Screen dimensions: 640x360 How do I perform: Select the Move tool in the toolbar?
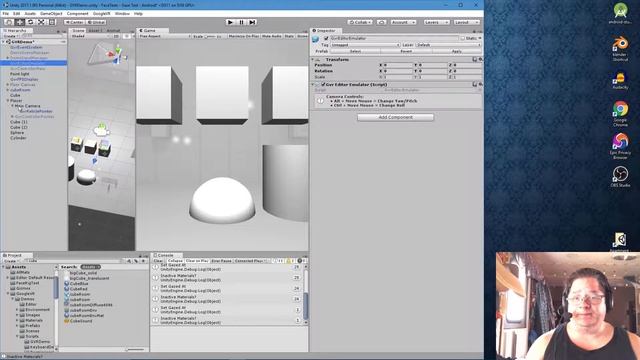pyautogui.click(x=20, y=22)
